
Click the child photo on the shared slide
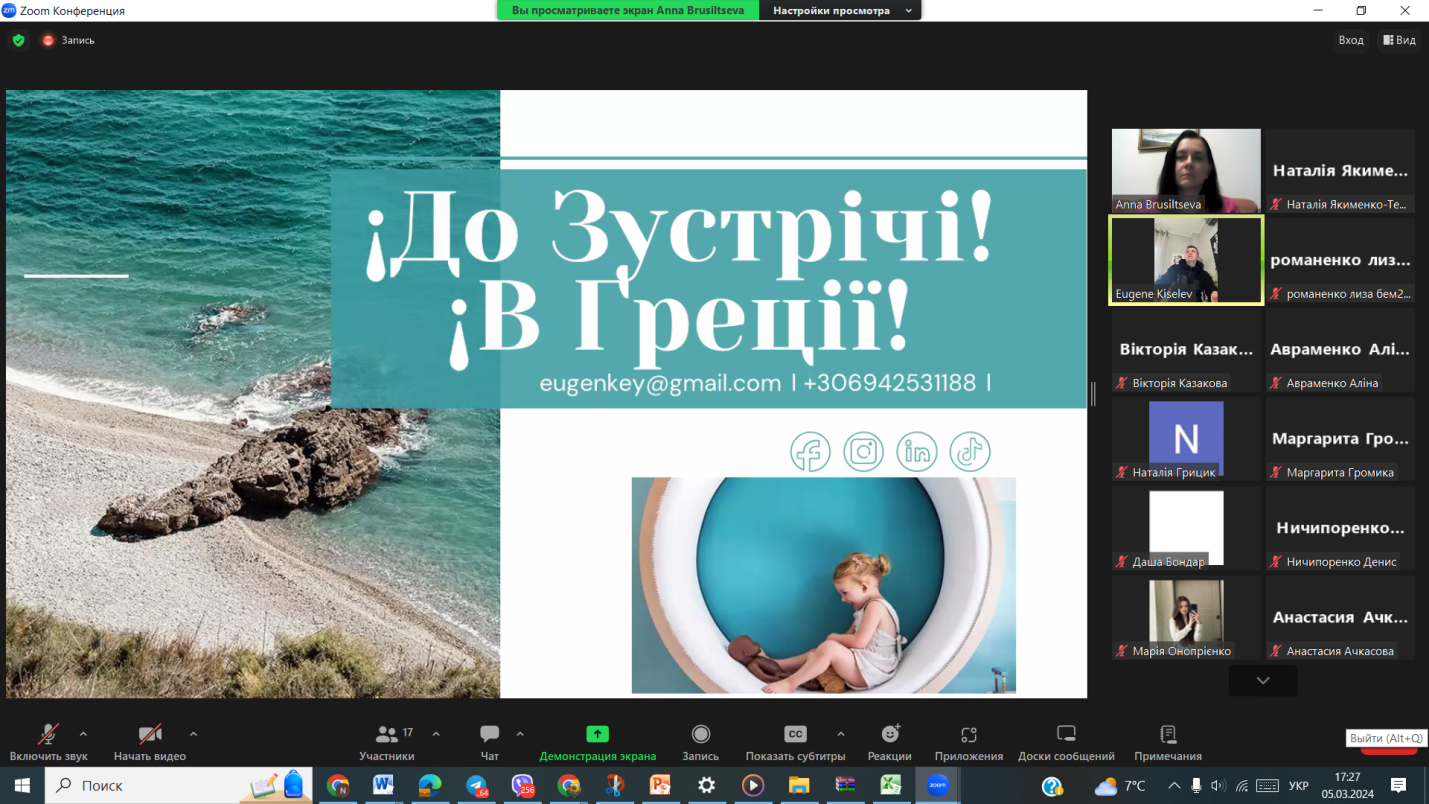[823, 585]
